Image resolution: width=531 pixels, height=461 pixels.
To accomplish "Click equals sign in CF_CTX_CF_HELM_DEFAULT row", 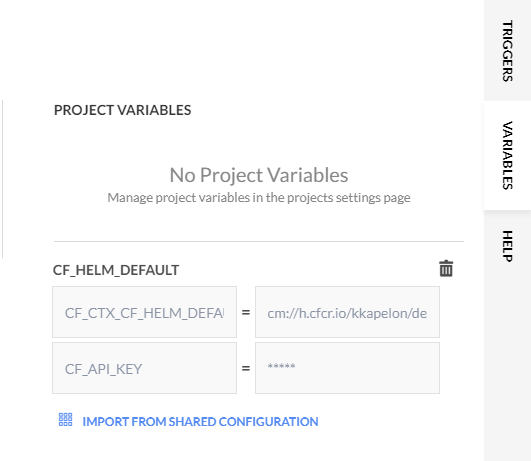I will (x=246, y=312).
